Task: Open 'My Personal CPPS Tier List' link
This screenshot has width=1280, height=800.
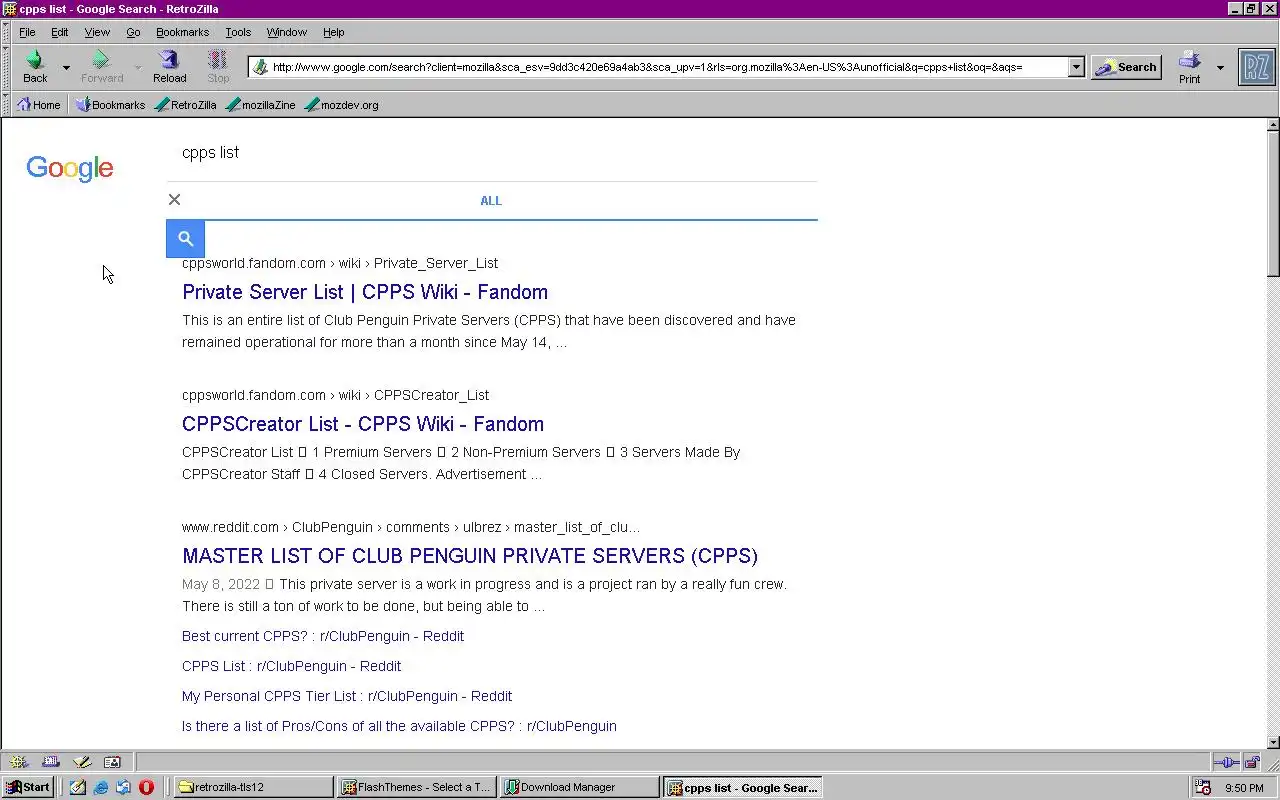Action: (x=347, y=696)
